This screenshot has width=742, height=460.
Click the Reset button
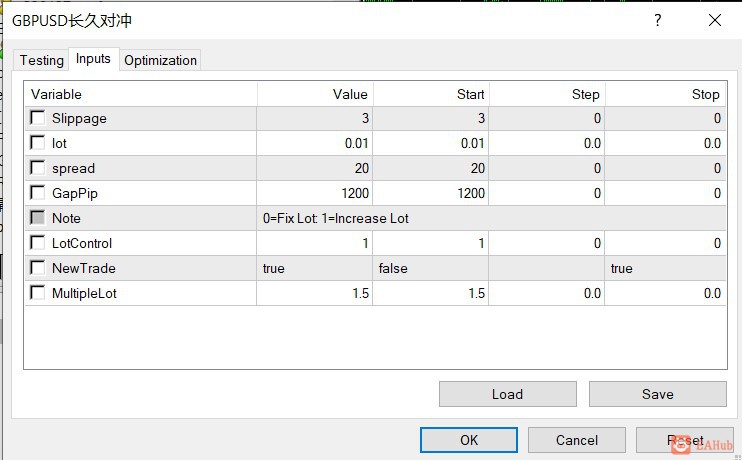point(685,440)
